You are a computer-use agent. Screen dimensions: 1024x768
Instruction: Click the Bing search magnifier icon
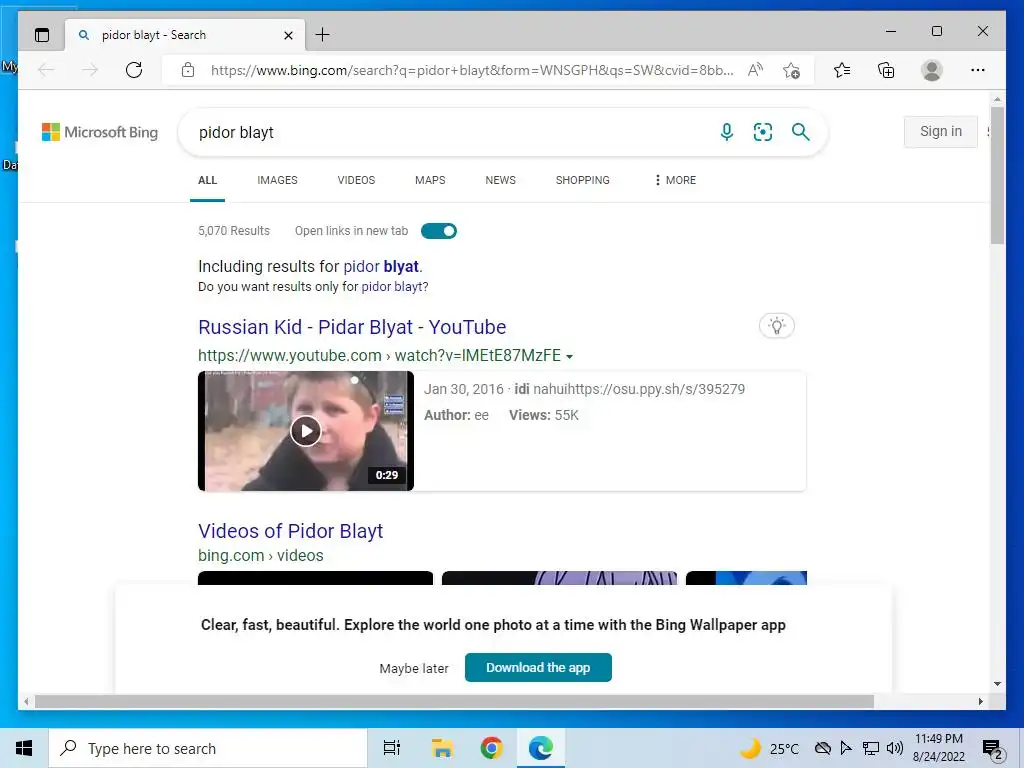pos(801,132)
